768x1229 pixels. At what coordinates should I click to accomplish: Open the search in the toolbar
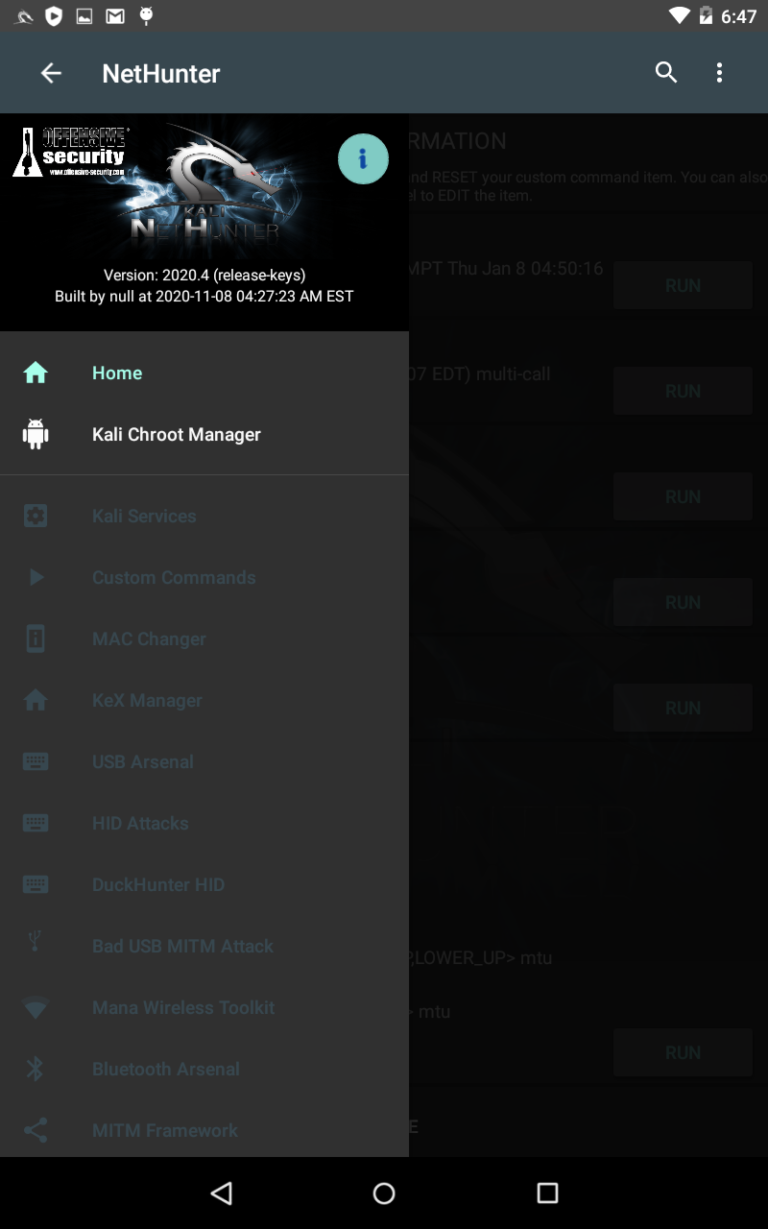point(666,72)
